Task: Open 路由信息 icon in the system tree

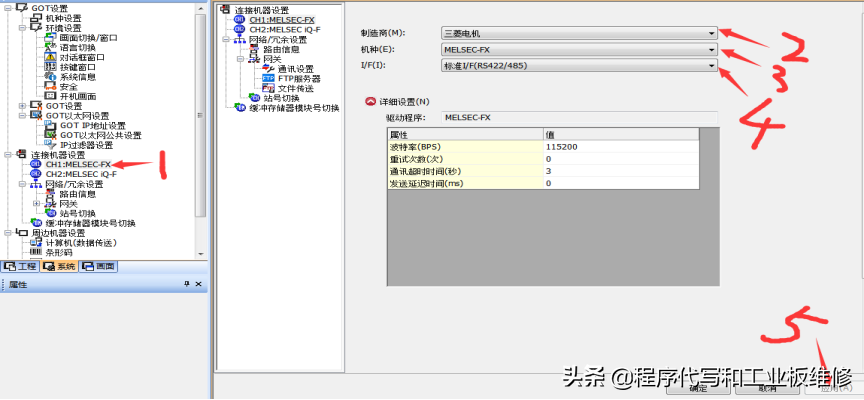Action: [x=51, y=194]
